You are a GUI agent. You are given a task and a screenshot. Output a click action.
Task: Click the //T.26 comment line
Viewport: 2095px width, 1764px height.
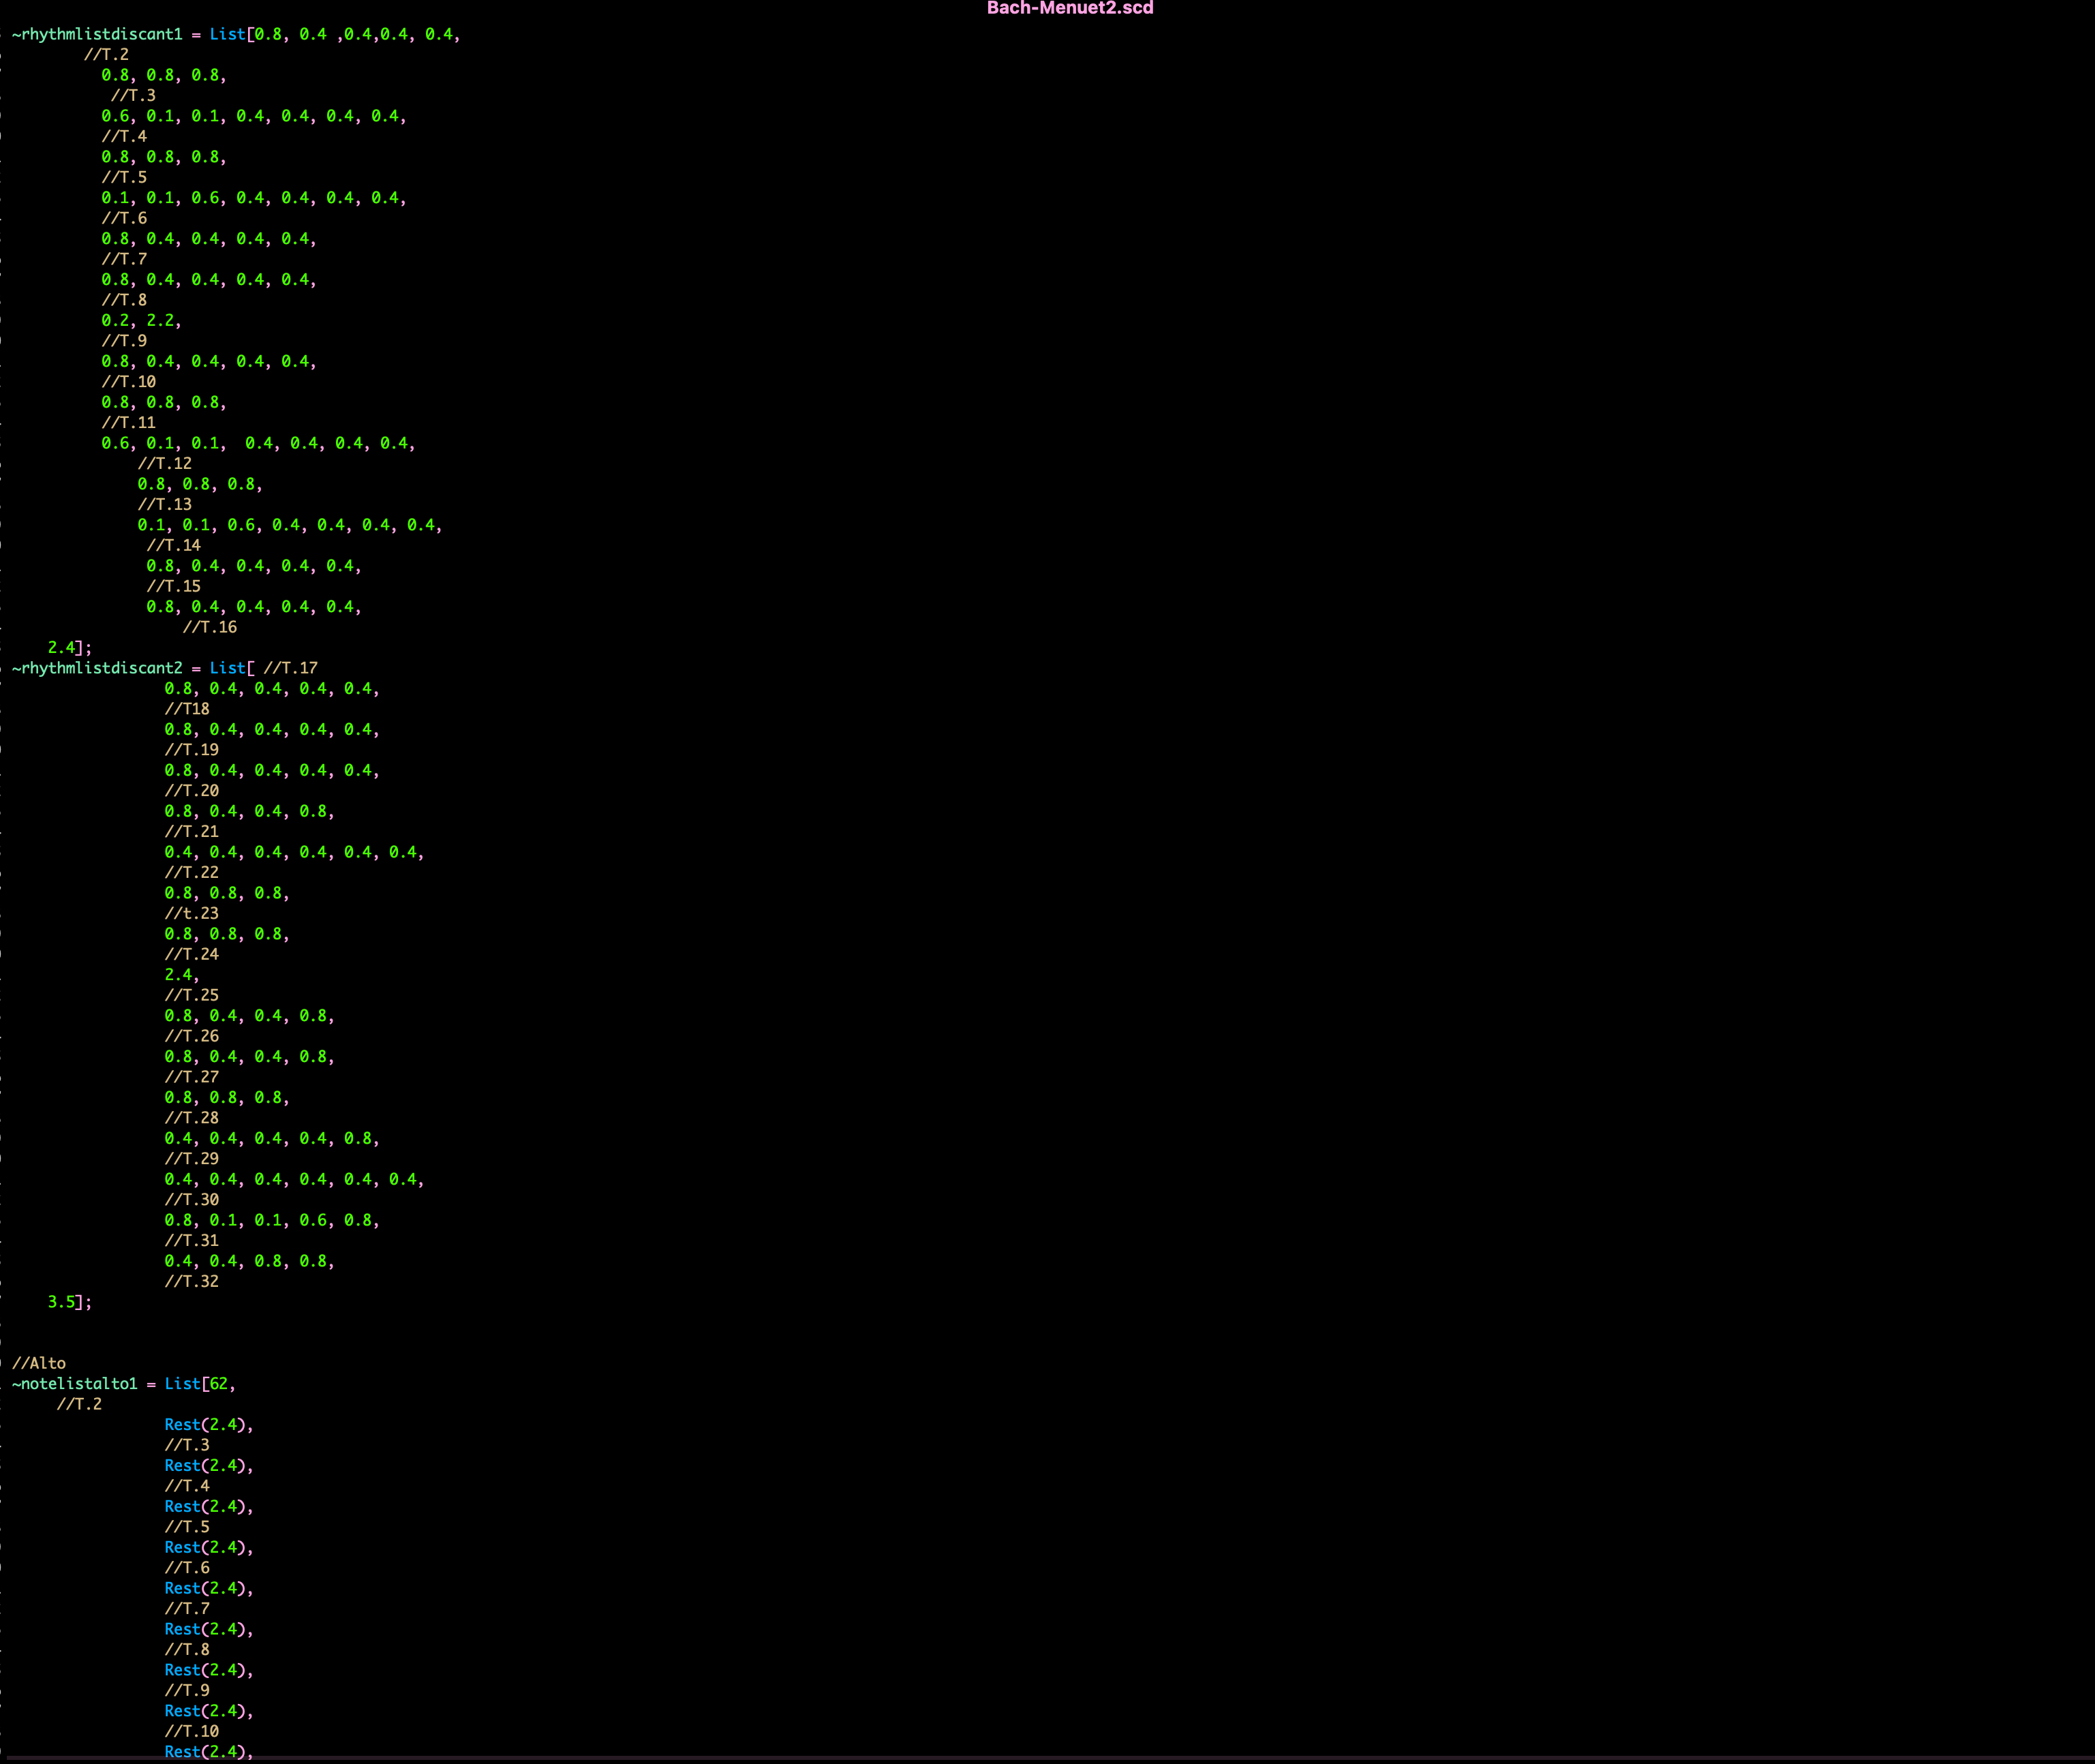(x=191, y=1037)
